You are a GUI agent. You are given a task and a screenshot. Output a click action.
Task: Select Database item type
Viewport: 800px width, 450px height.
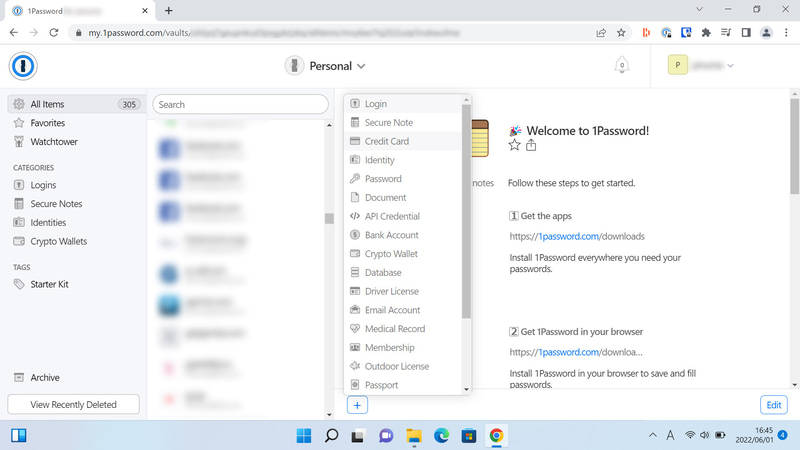[x=403, y=272]
